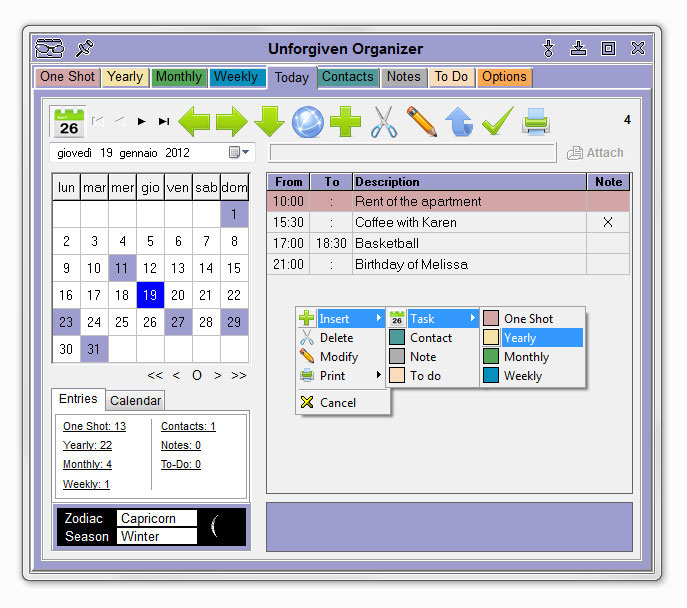Click the green down arrow icon
This screenshot has height=608, width=687.
pos(269,122)
